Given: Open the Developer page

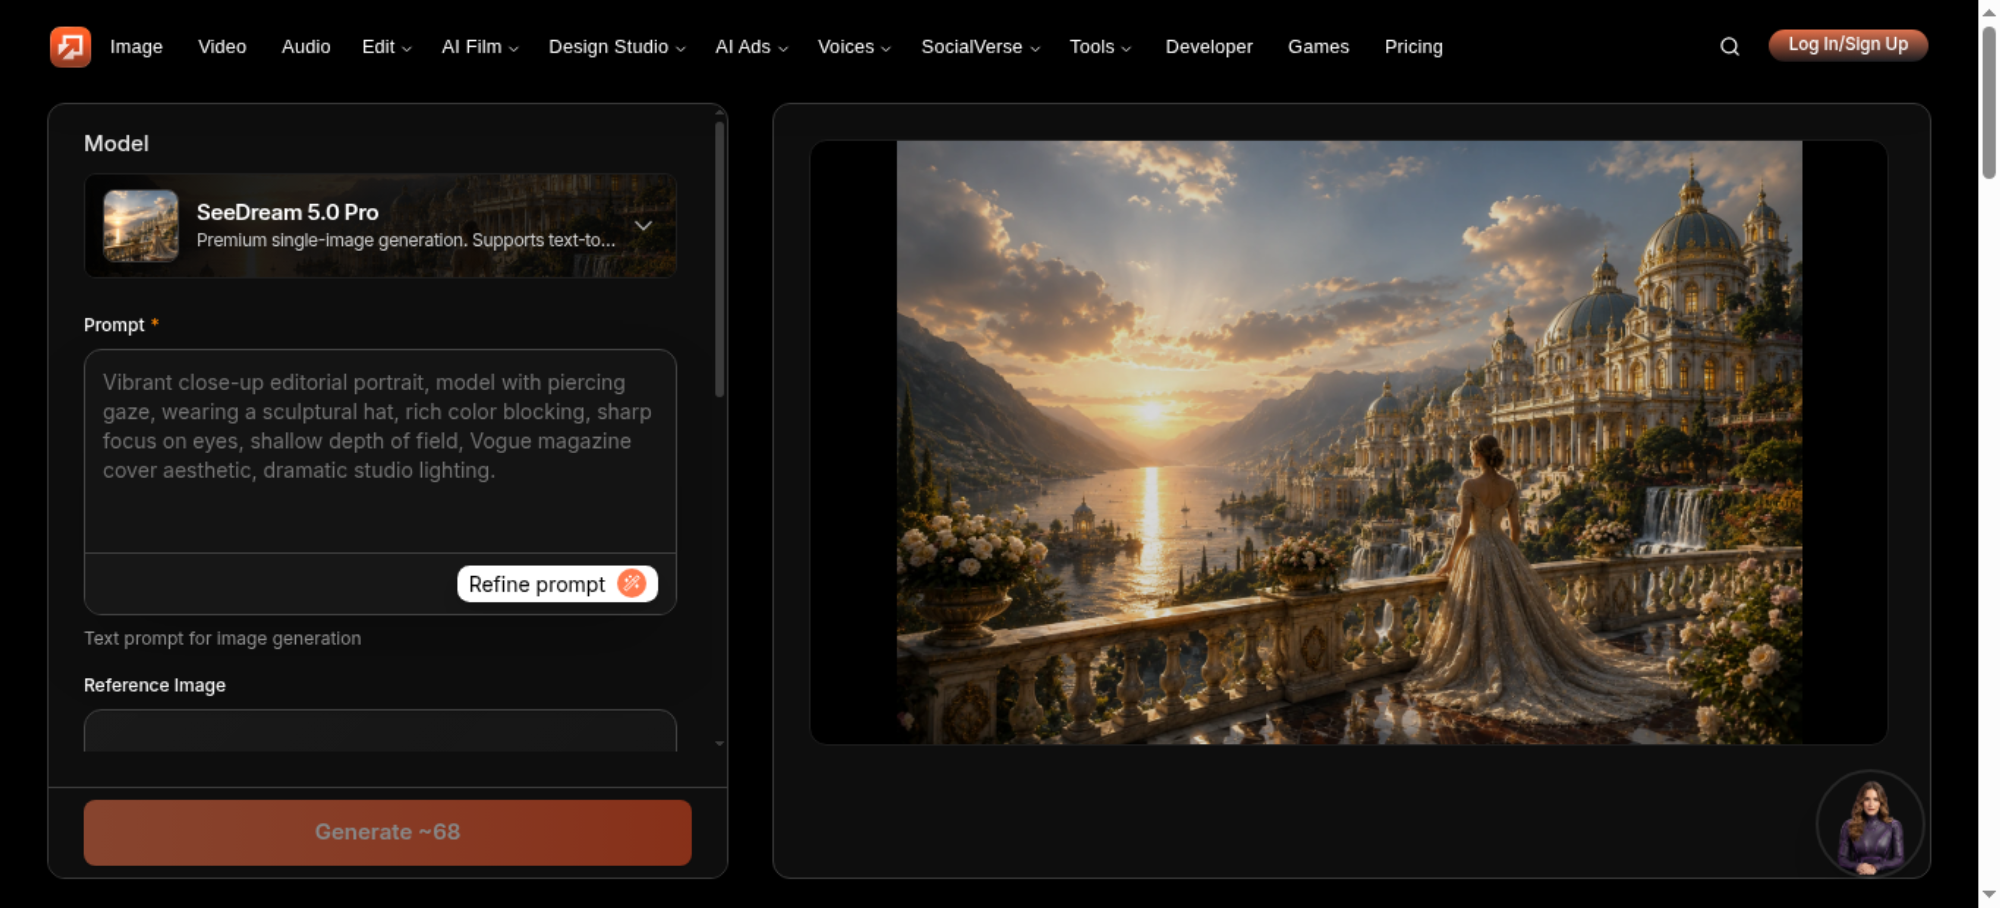Looking at the screenshot, I should click(1208, 47).
